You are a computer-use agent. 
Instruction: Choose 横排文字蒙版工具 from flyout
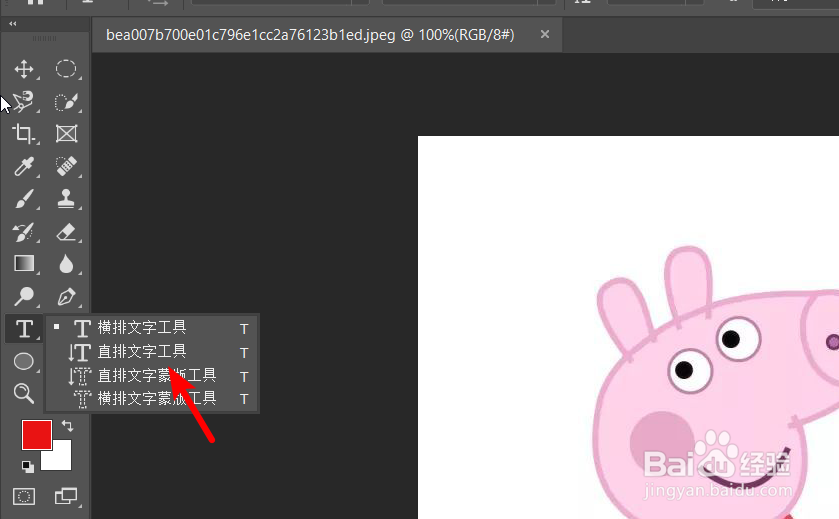pos(152,399)
